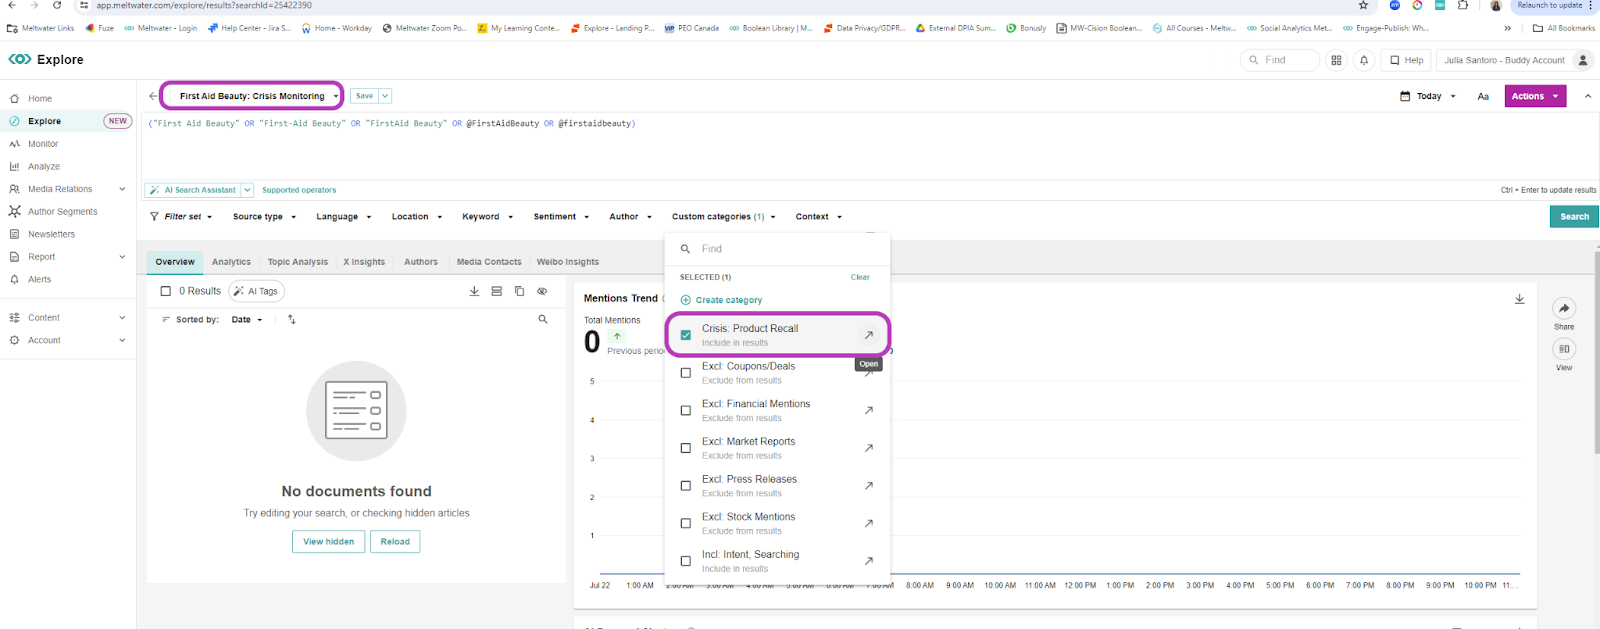Click the Aa text size icon

(1483, 96)
